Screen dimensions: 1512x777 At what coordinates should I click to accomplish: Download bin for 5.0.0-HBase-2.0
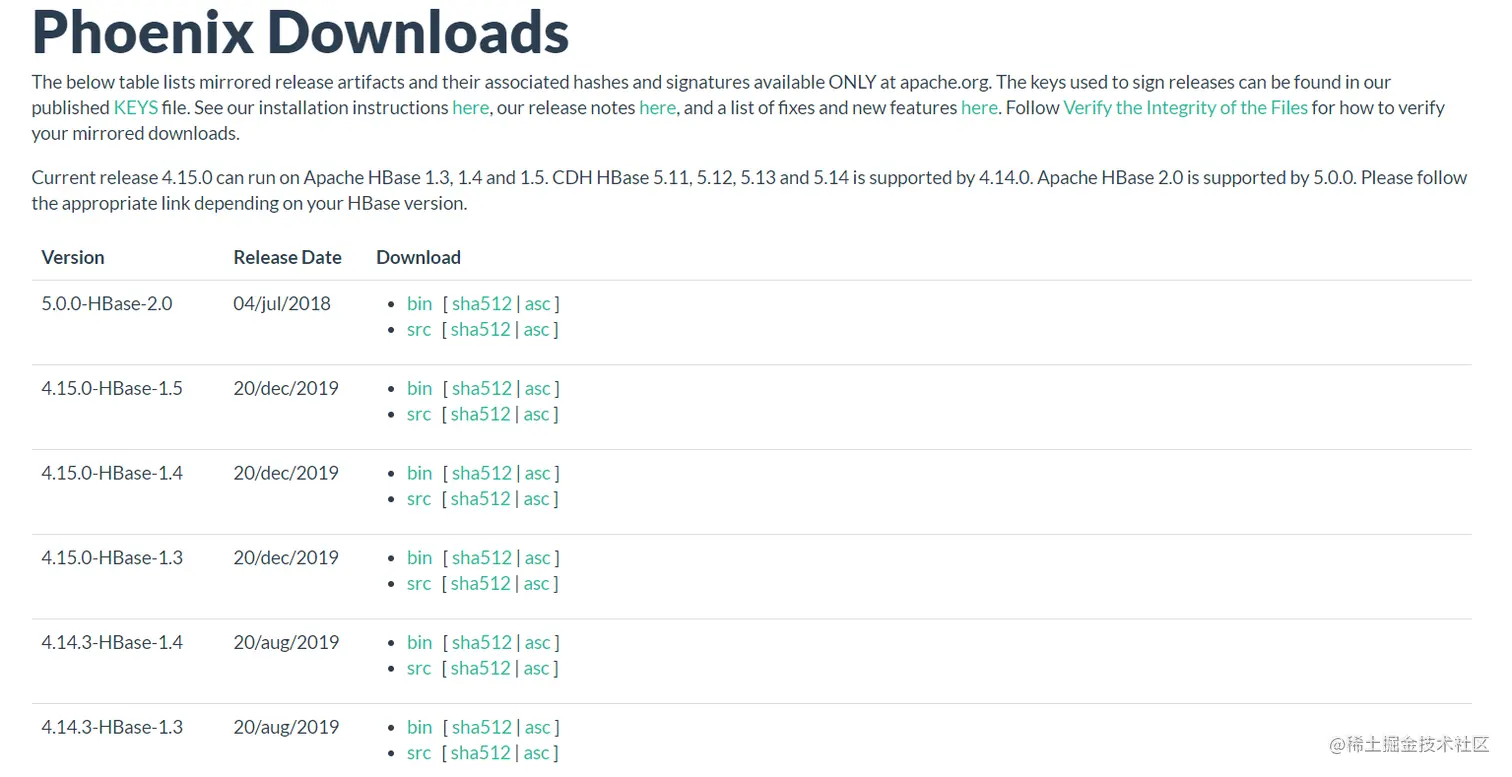pos(419,303)
